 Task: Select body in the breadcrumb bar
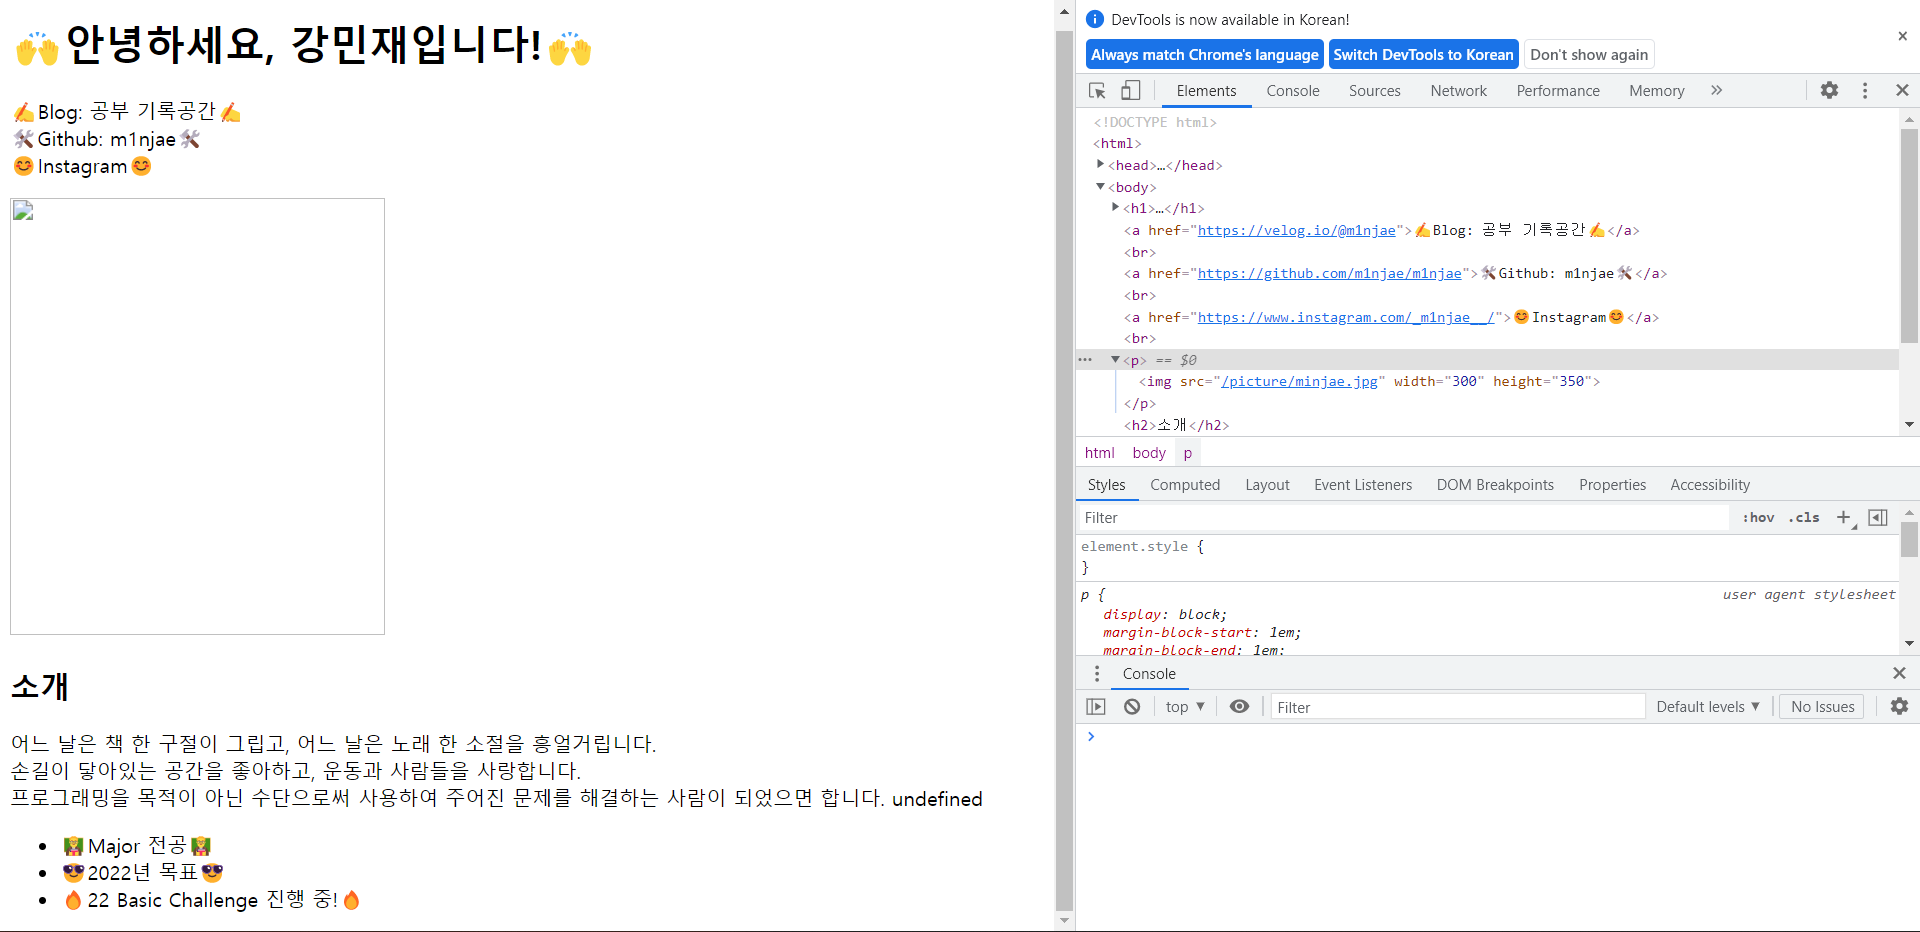coord(1149,453)
